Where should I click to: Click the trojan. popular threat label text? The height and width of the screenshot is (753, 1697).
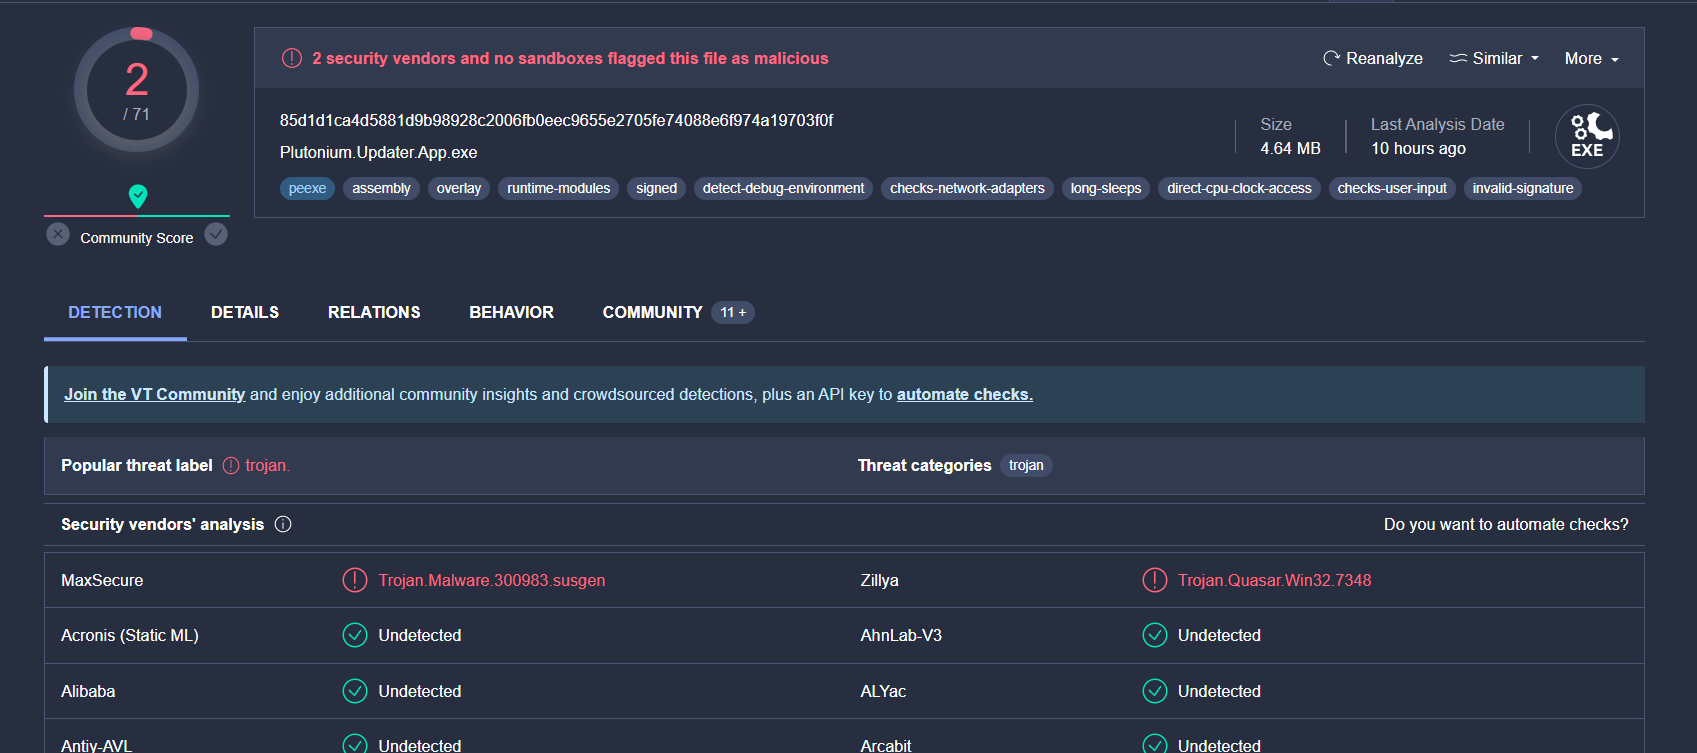tap(267, 465)
